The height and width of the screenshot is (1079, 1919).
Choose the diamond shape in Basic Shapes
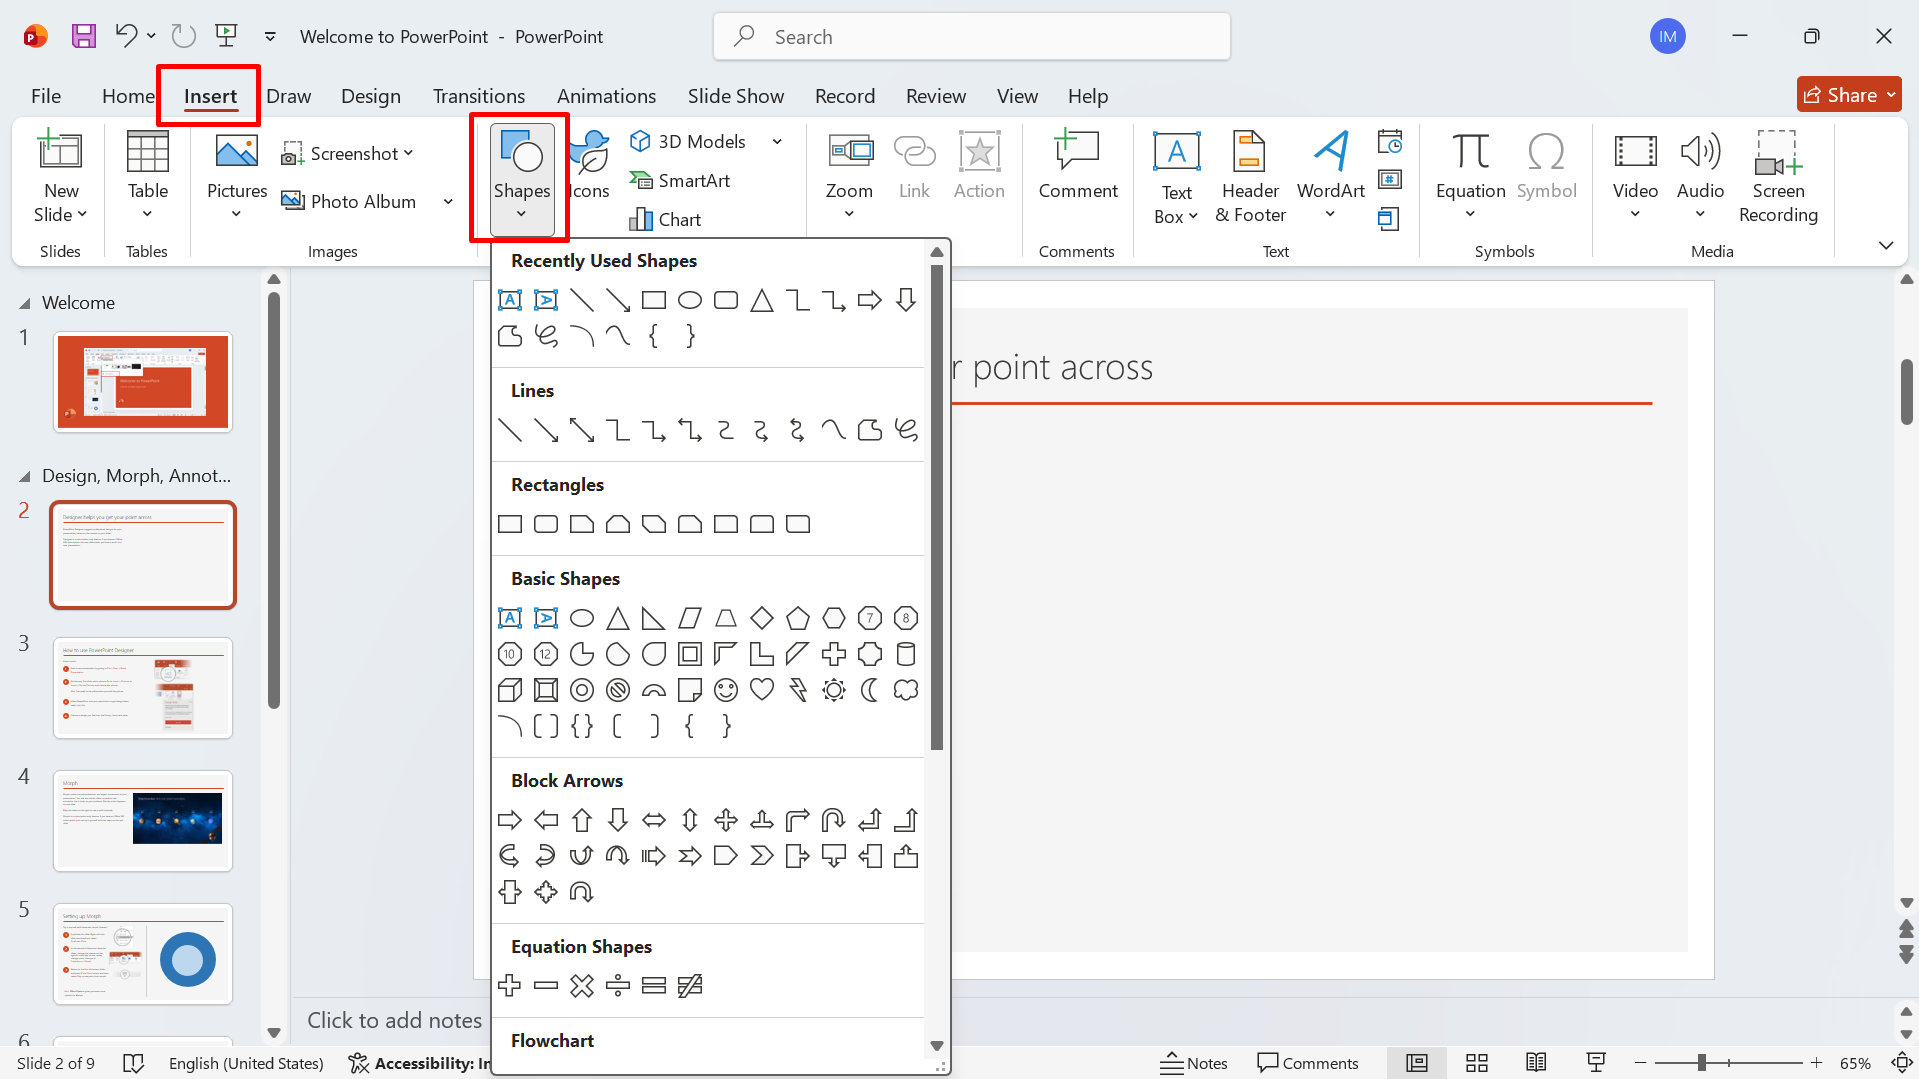[x=762, y=618]
